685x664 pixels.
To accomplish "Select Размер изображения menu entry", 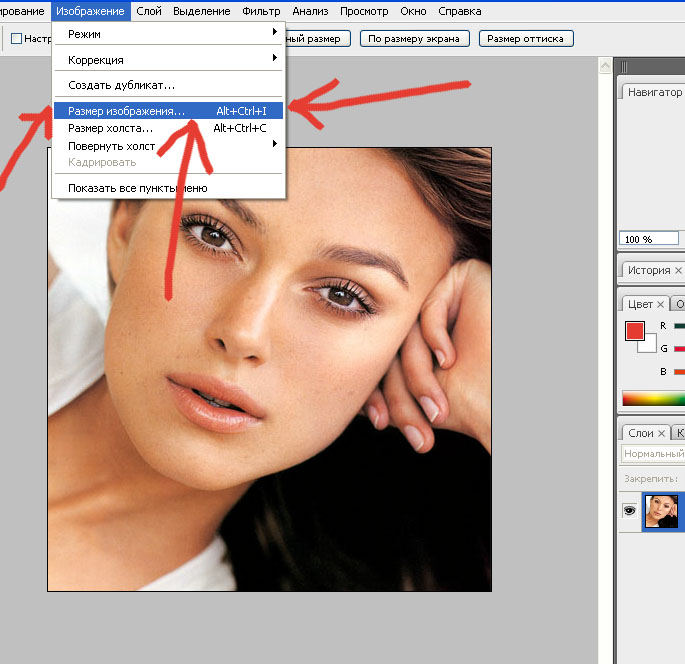I will point(169,111).
